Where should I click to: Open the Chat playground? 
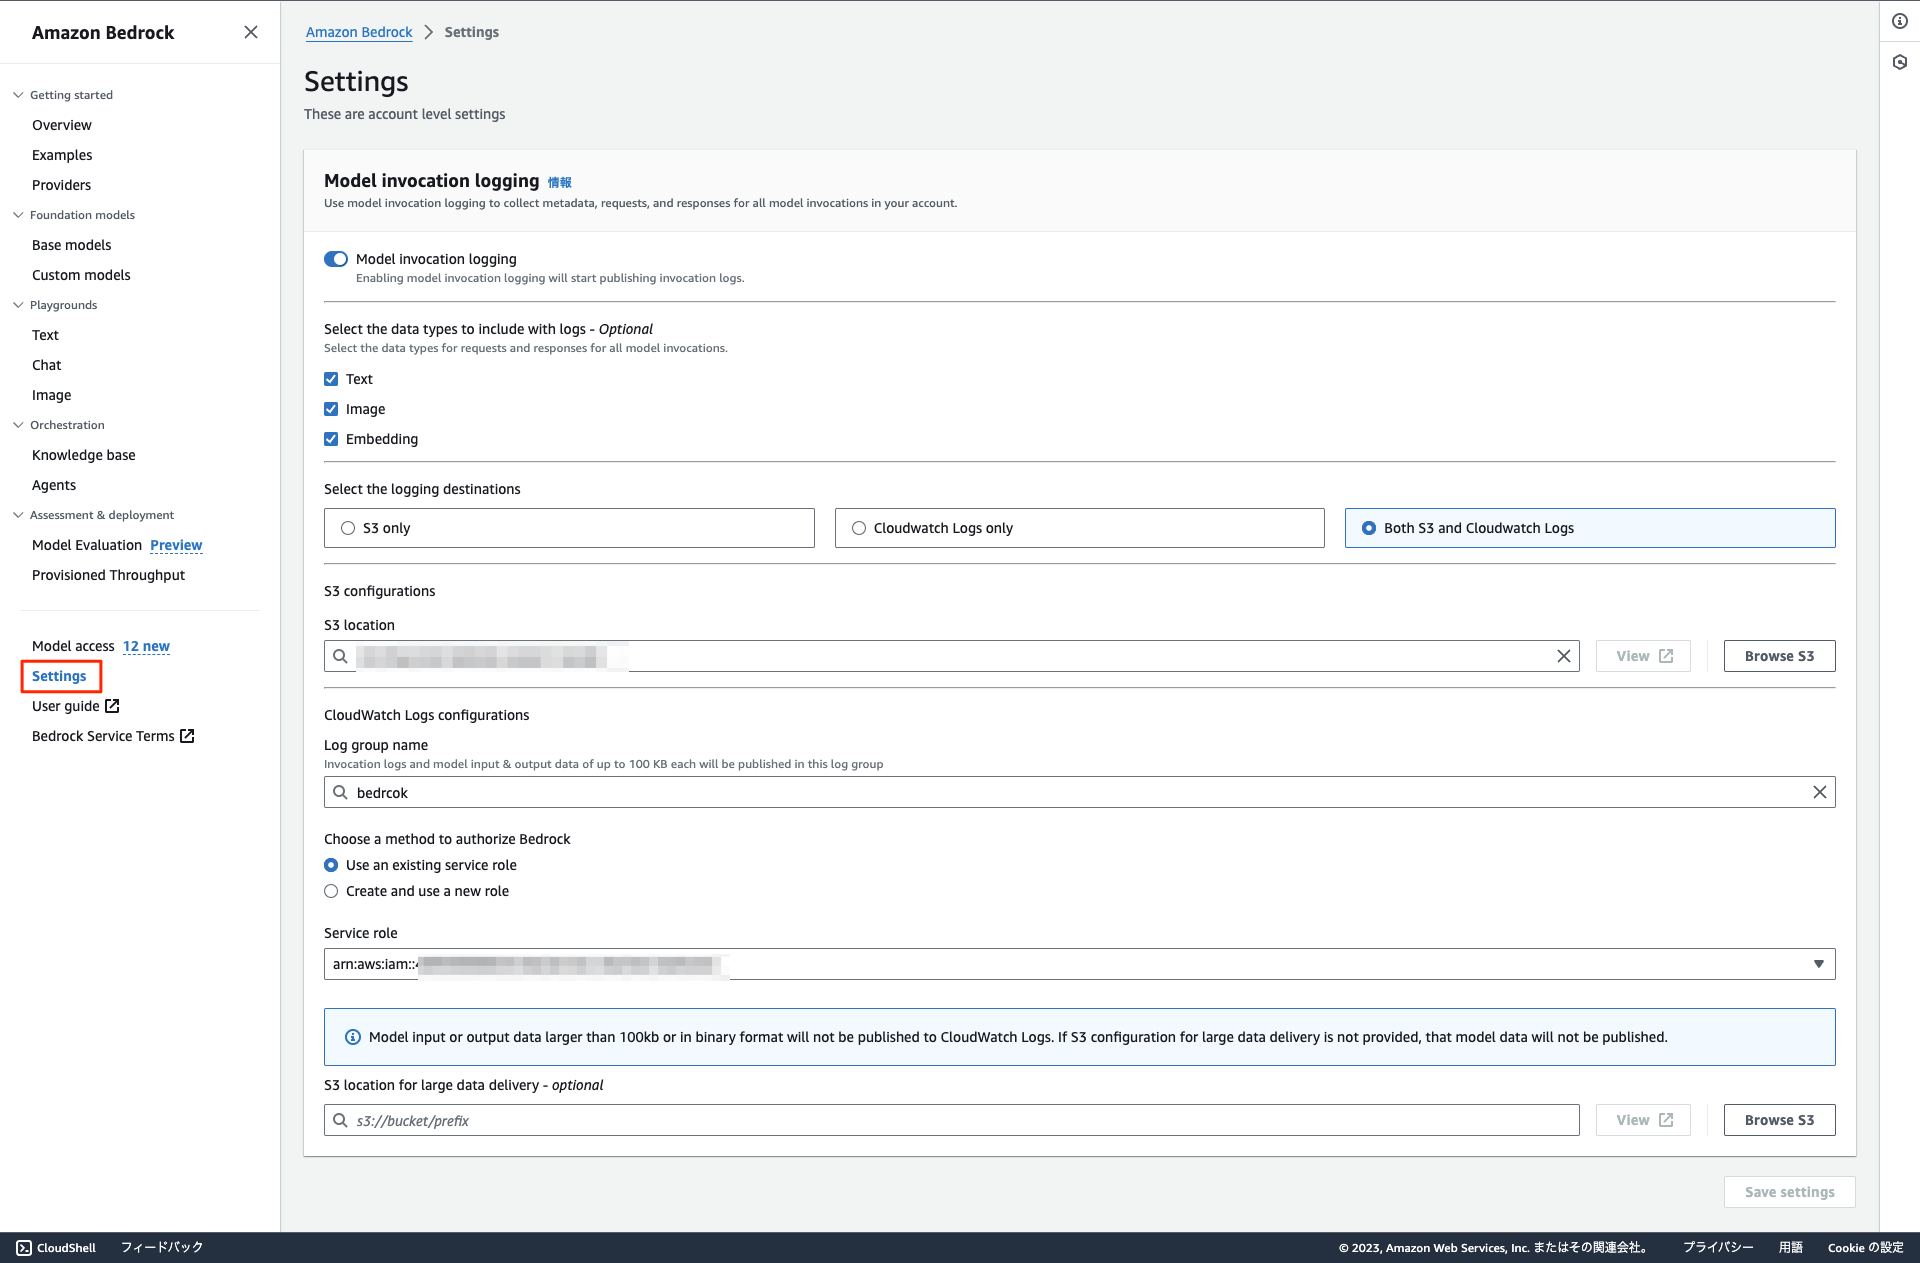[47, 365]
